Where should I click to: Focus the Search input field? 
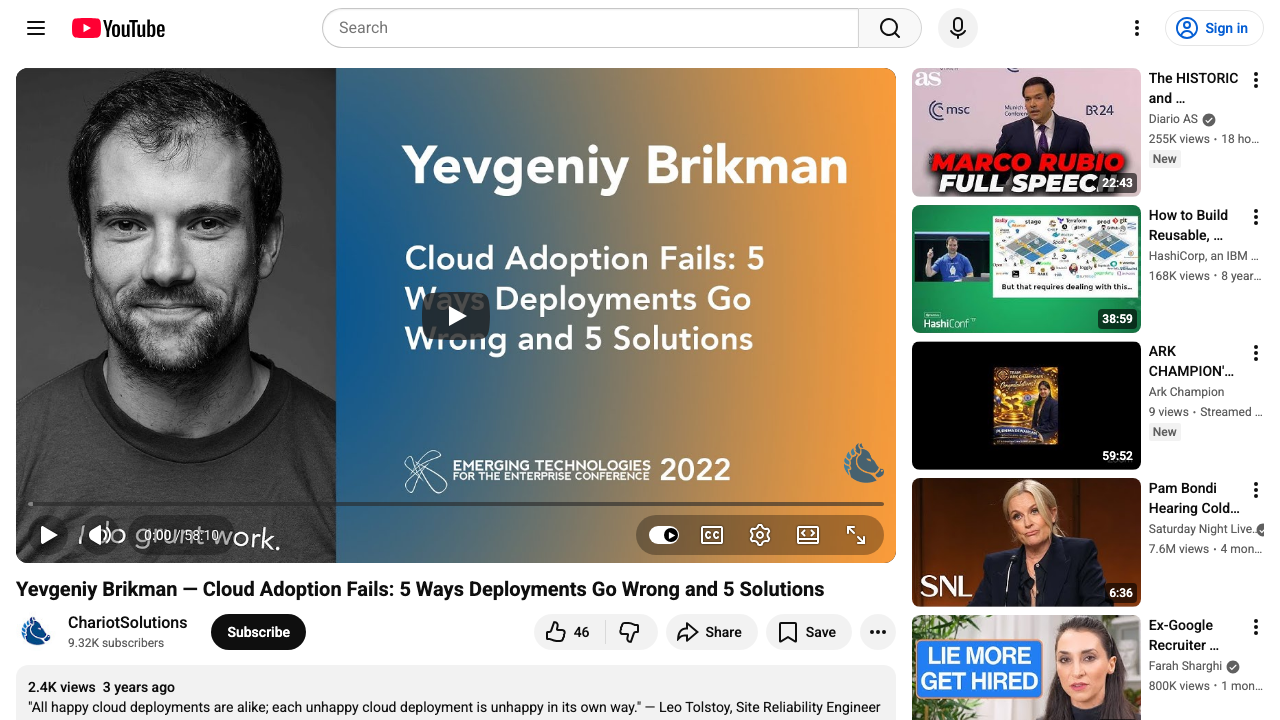590,28
